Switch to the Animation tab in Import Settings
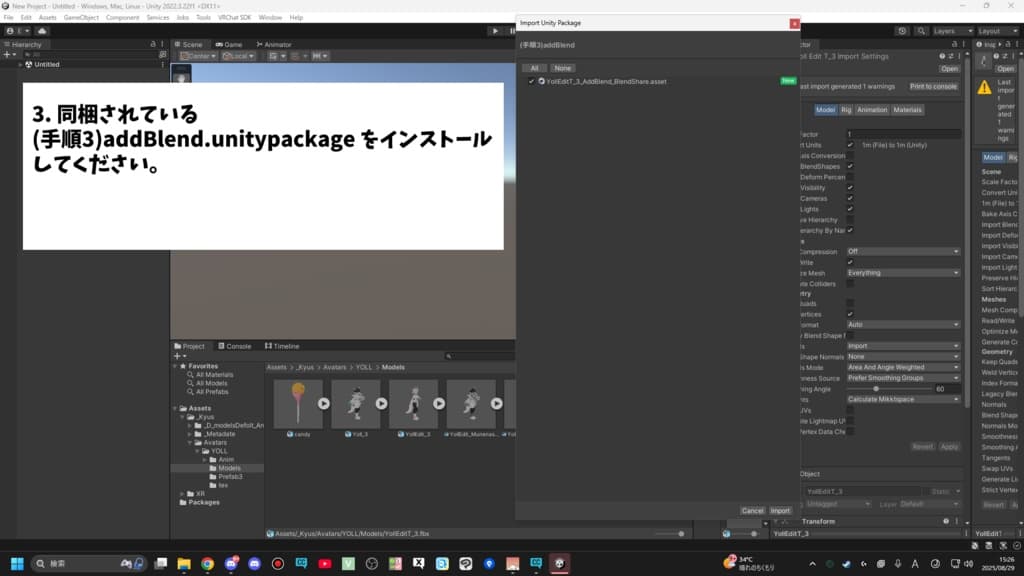The width and height of the screenshot is (1024, 576). point(872,110)
